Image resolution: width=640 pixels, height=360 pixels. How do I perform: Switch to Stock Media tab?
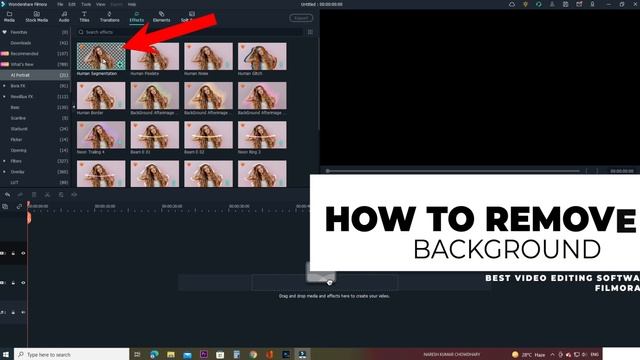pyautogui.click(x=37, y=17)
